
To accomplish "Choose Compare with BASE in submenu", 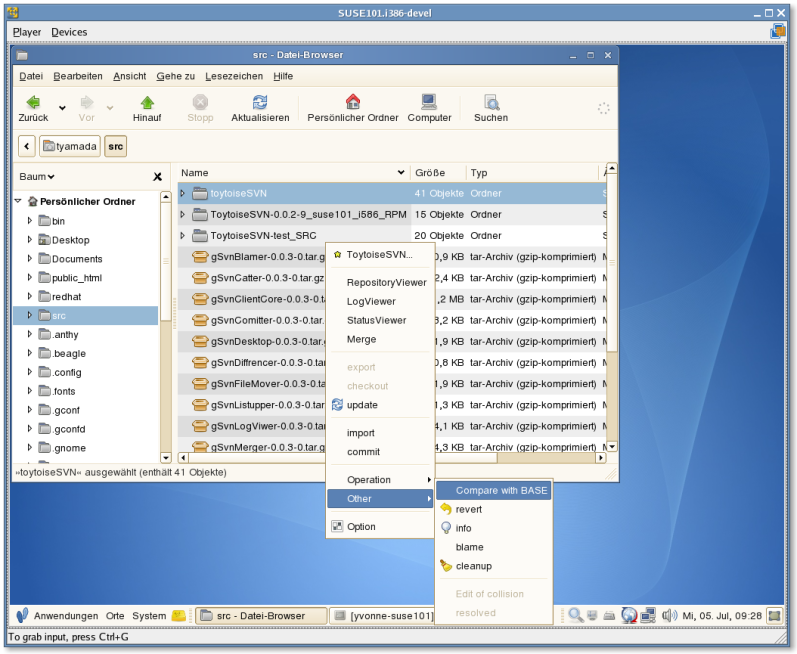I will point(494,490).
